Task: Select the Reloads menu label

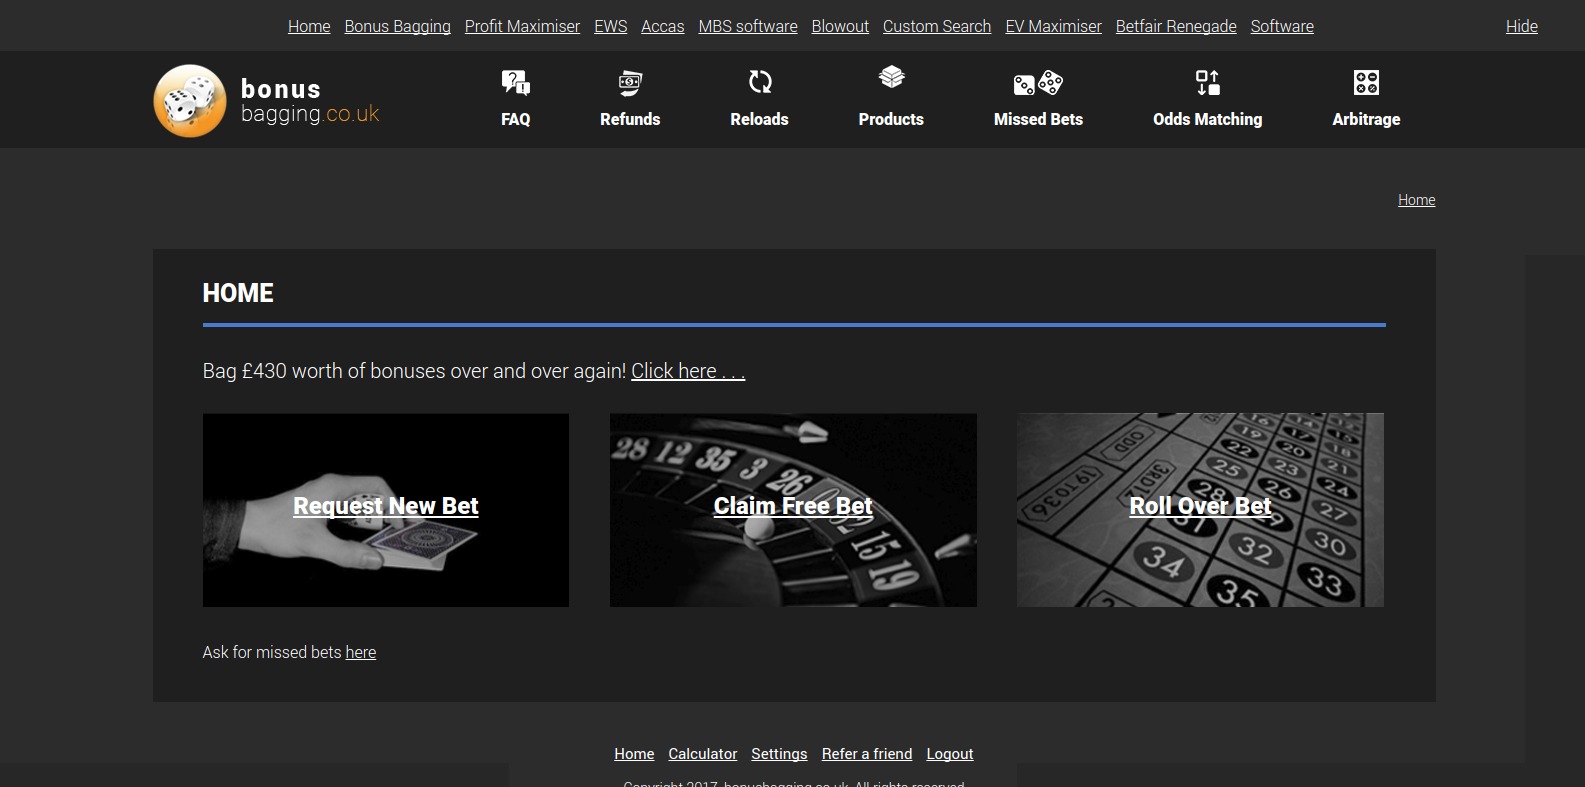Action: (760, 119)
